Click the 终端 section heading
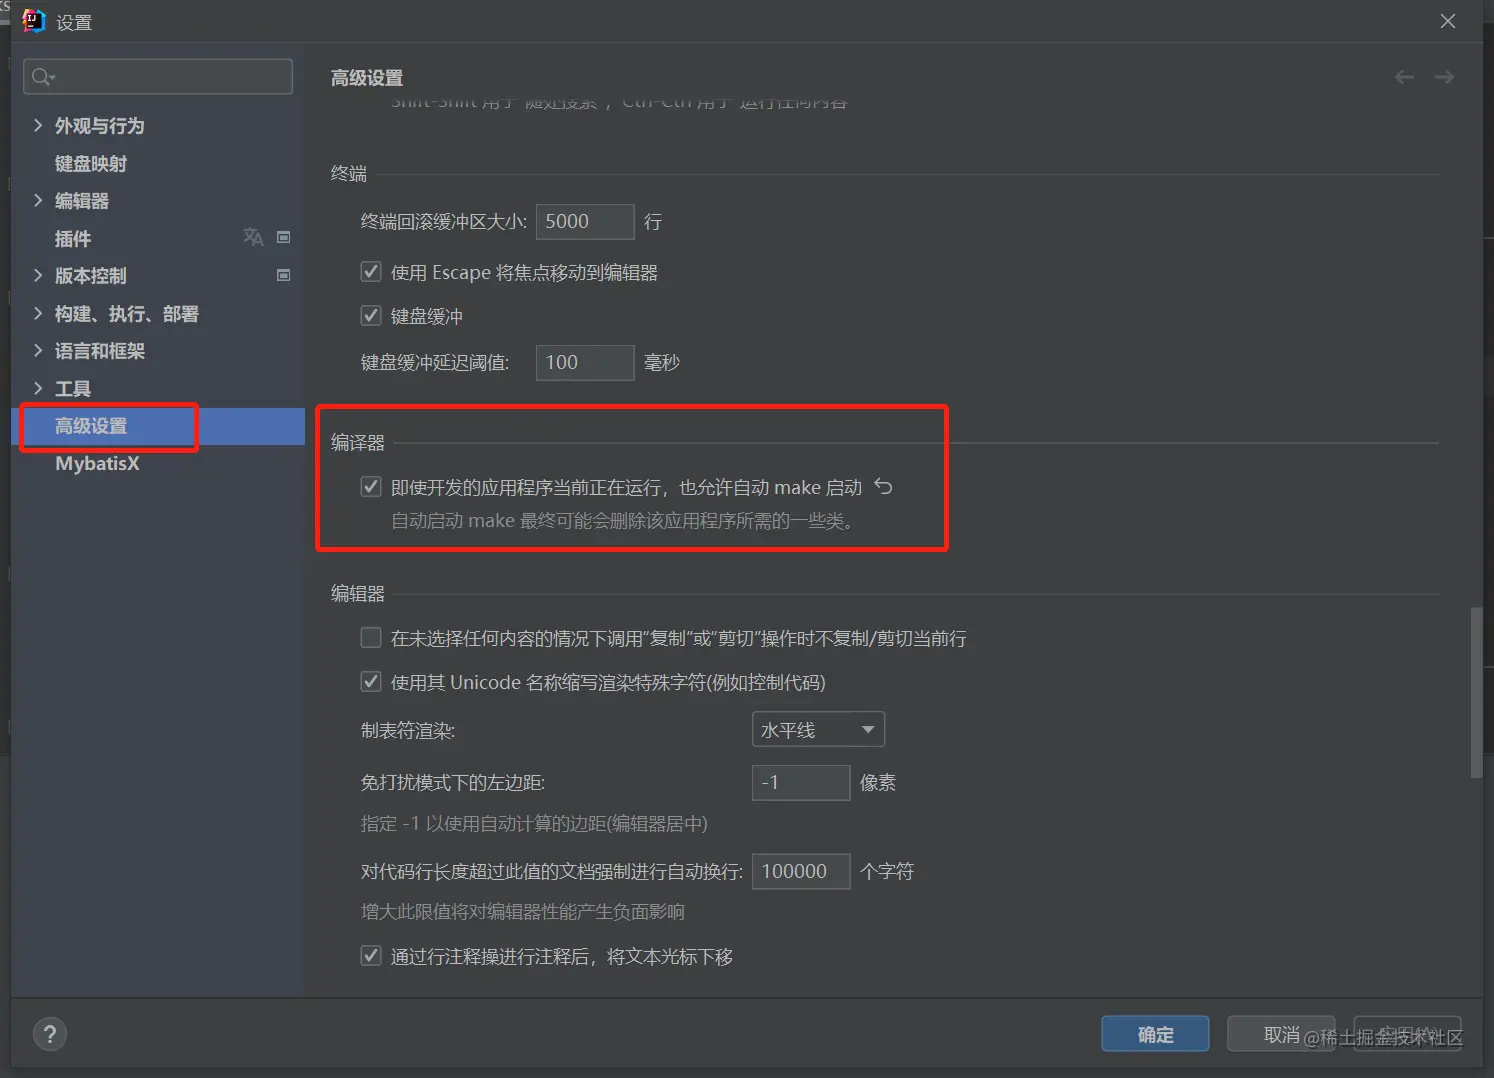The height and width of the screenshot is (1078, 1494). (x=349, y=173)
